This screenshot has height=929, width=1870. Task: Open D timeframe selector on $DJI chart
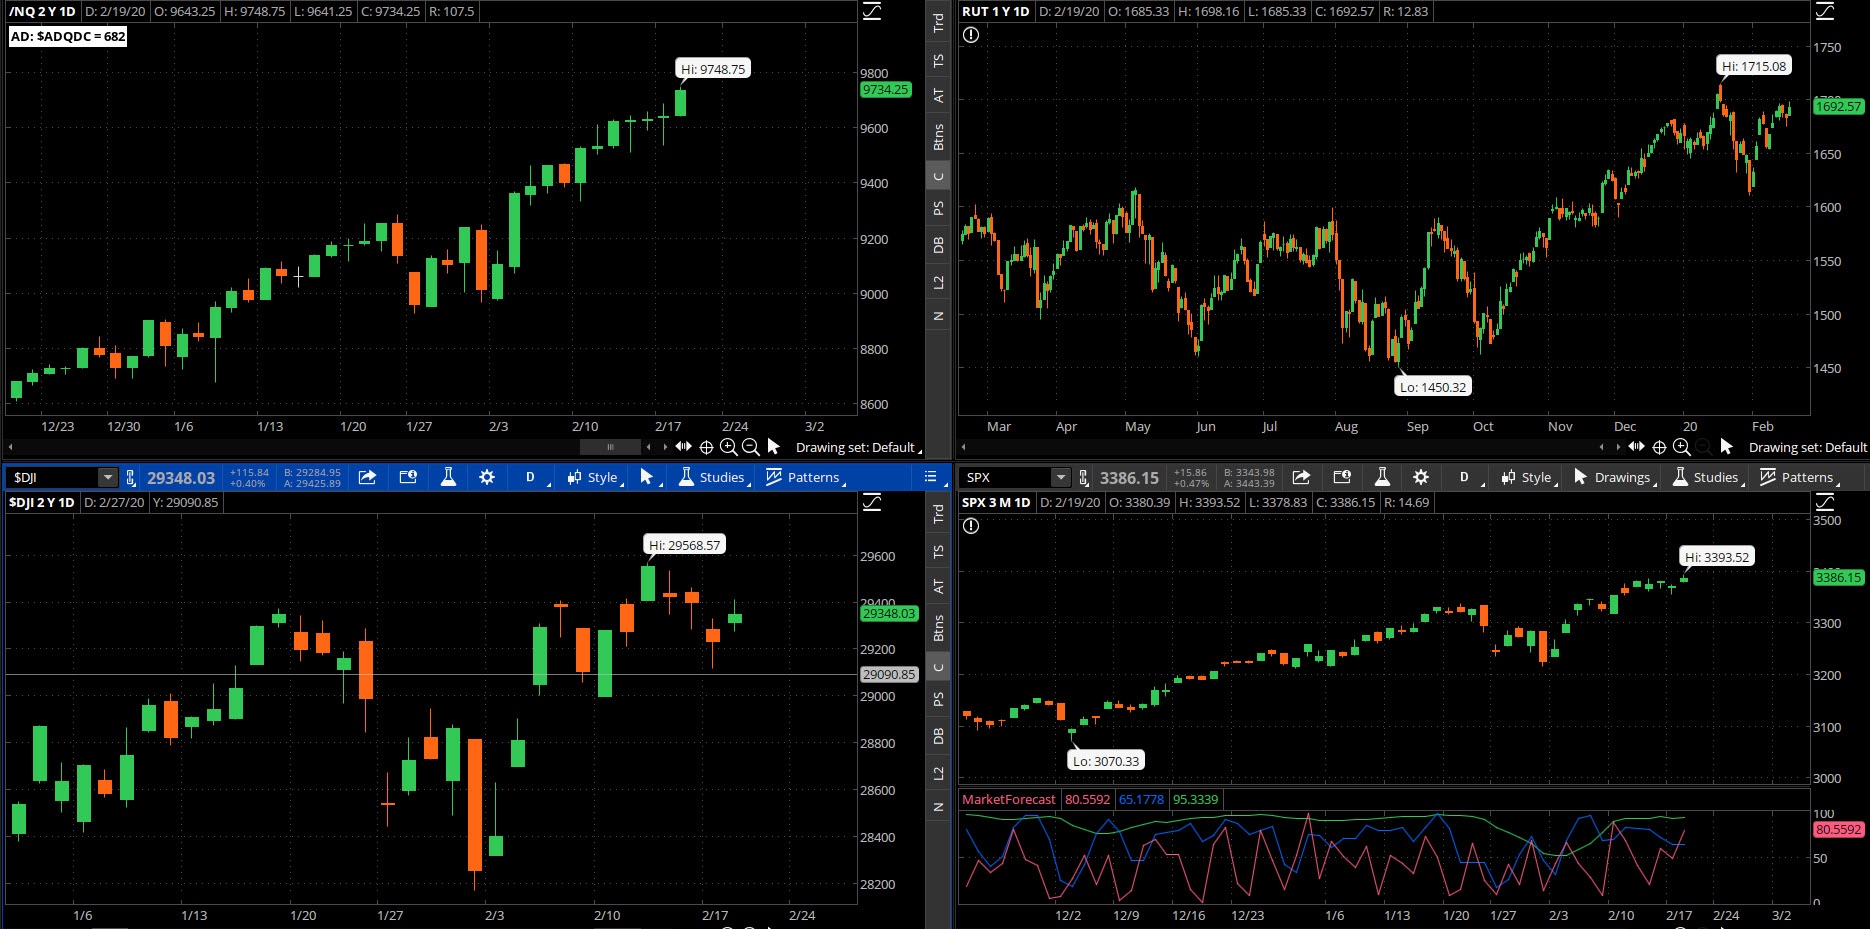click(533, 477)
